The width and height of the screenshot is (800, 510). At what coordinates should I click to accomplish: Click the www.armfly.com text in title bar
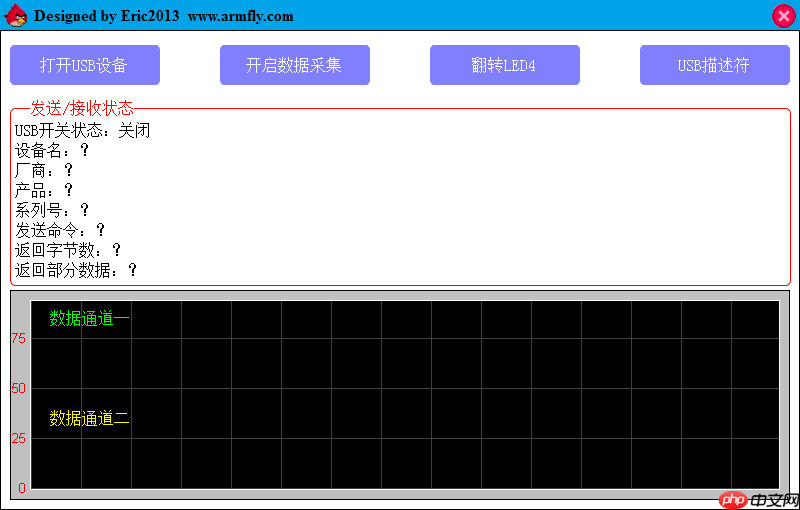pos(240,16)
